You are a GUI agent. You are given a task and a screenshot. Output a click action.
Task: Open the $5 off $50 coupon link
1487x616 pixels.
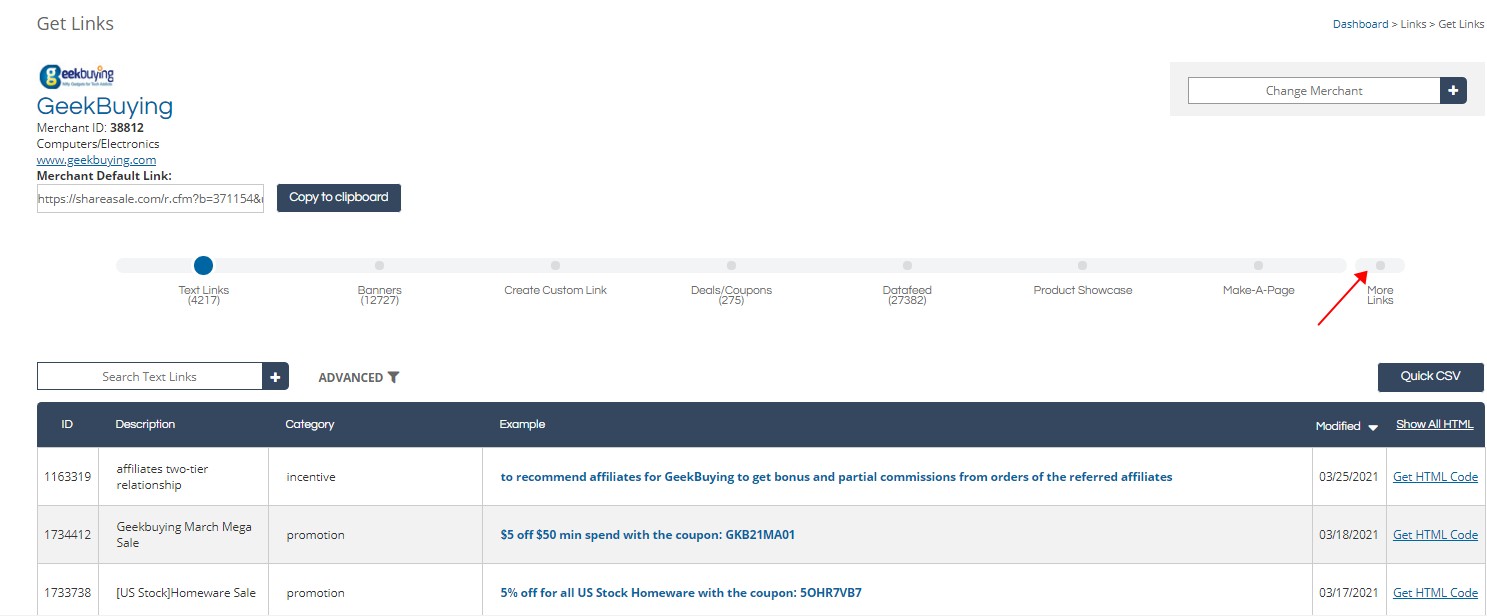pos(648,535)
